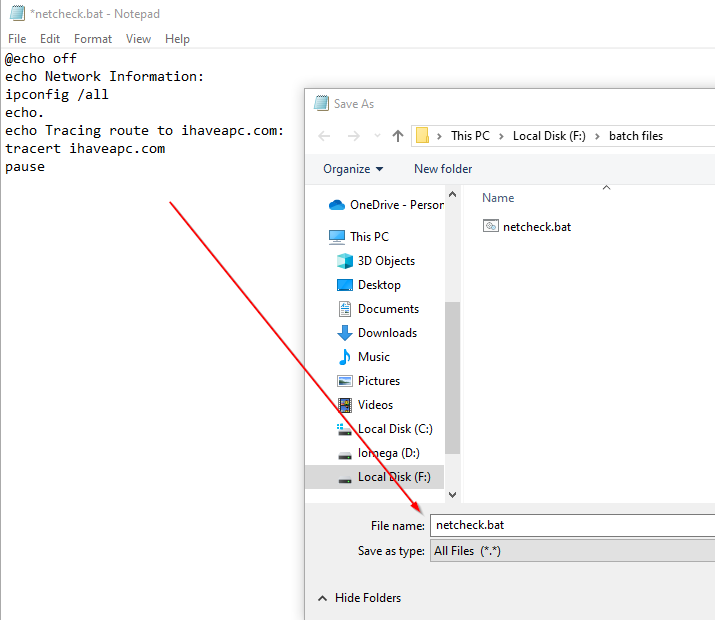Image resolution: width=715 pixels, height=620 pixels.
Task: Sort files by Name column header
Action: [x=498, y=198]
